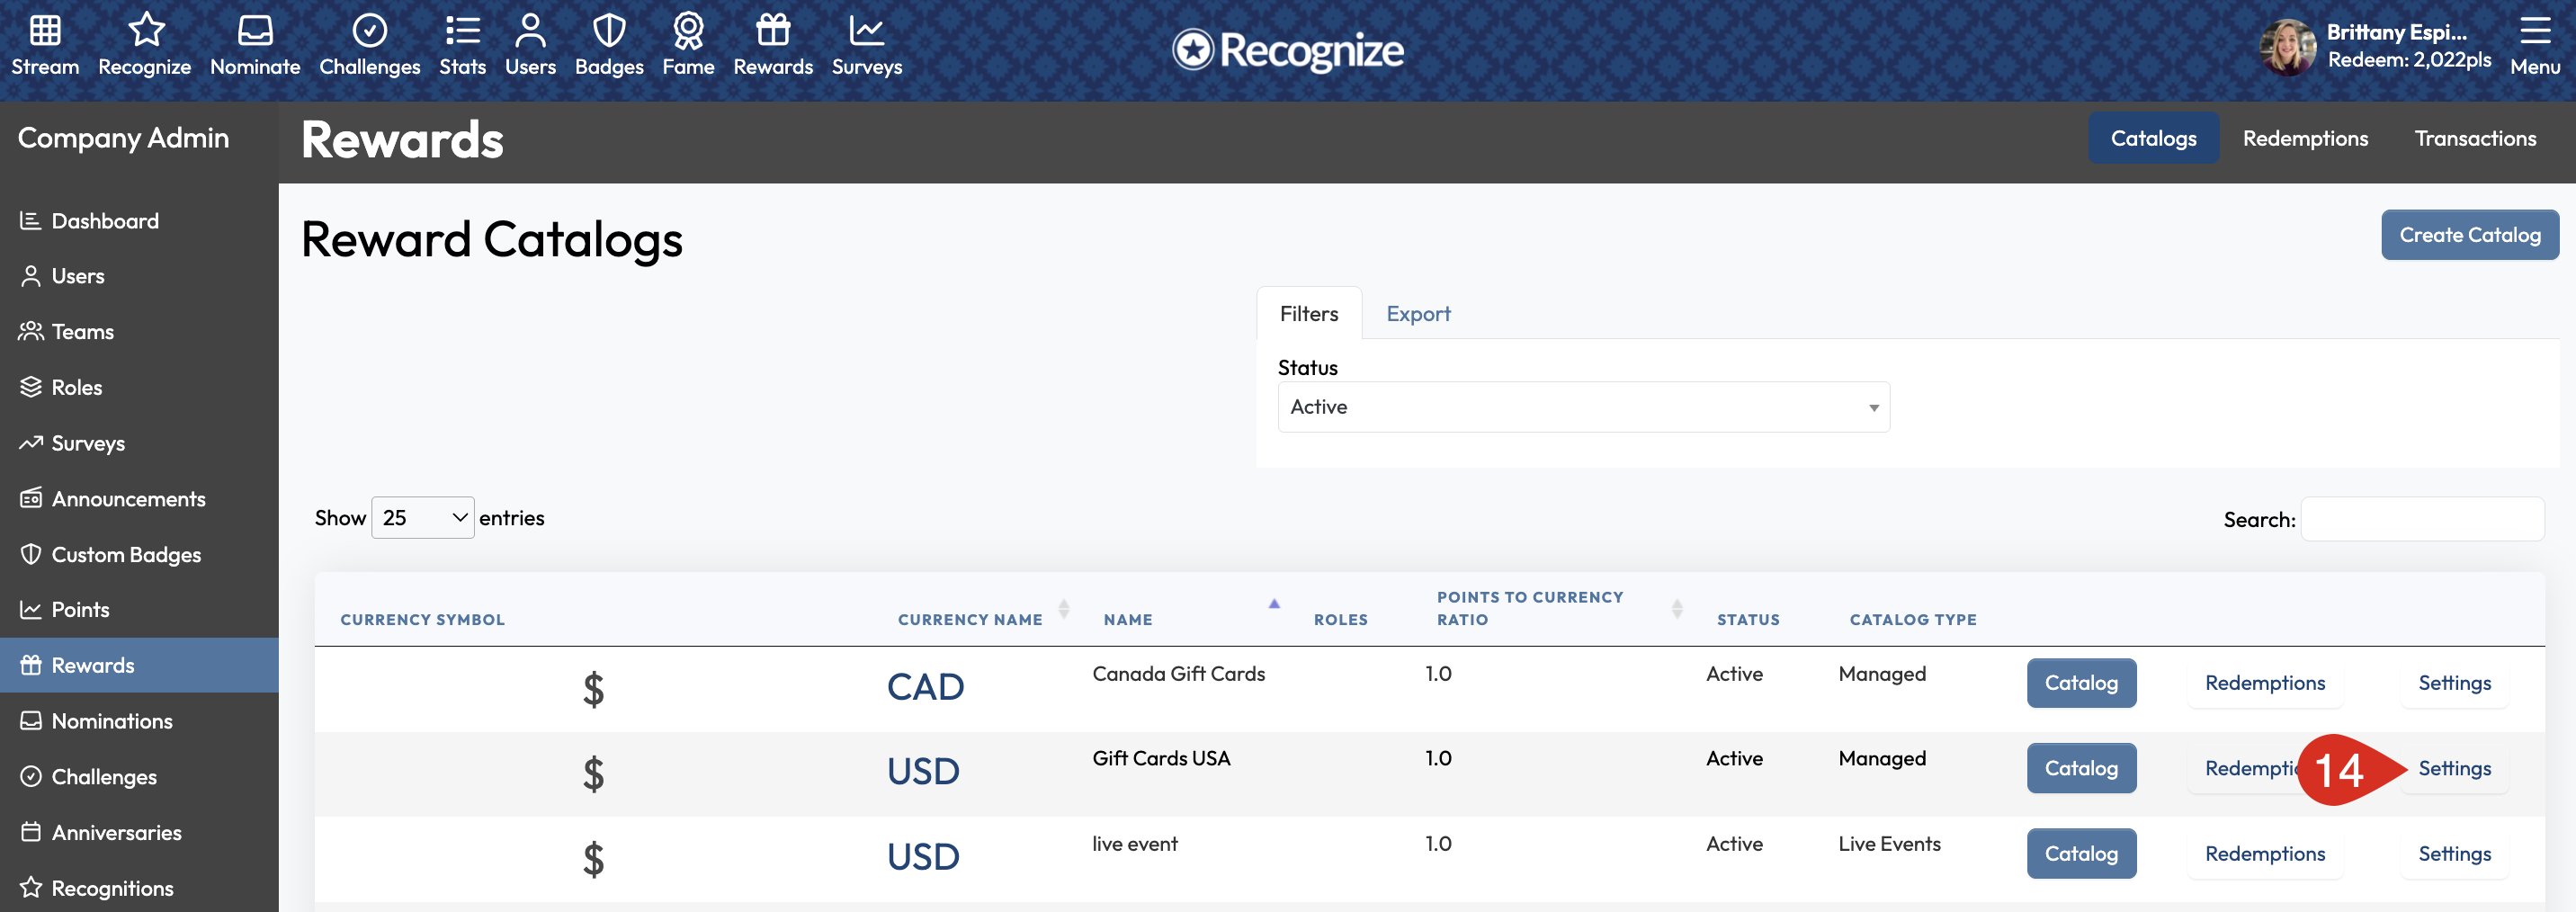Image resolution: width=2576 pixels, height=912 pixels.
Task: Click the Gift Cards USA name cell
Action: (1161, 759)
